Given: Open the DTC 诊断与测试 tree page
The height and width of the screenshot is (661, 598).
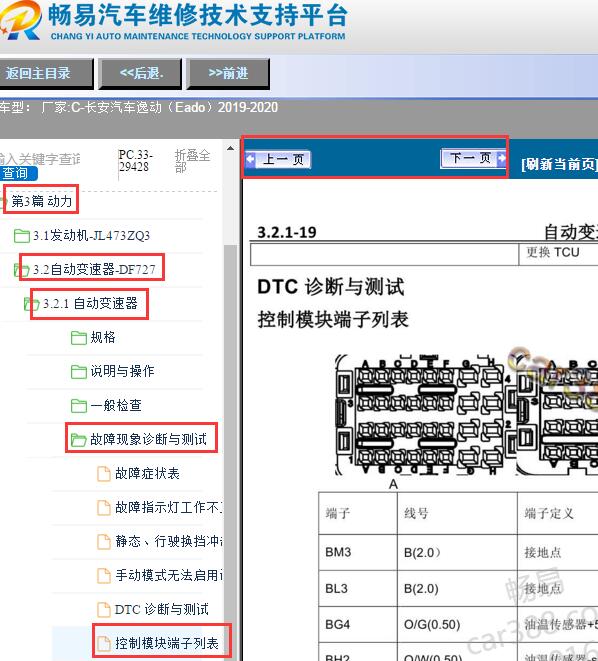Looking at the screenshot, I should click(161, 610).
